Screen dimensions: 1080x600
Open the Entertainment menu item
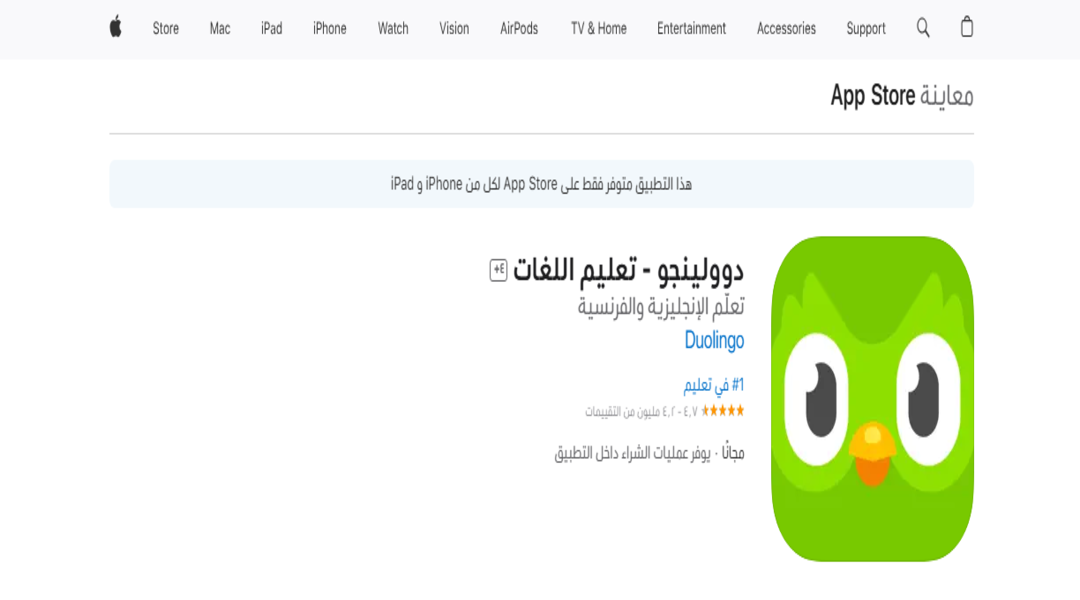(691, 28)
